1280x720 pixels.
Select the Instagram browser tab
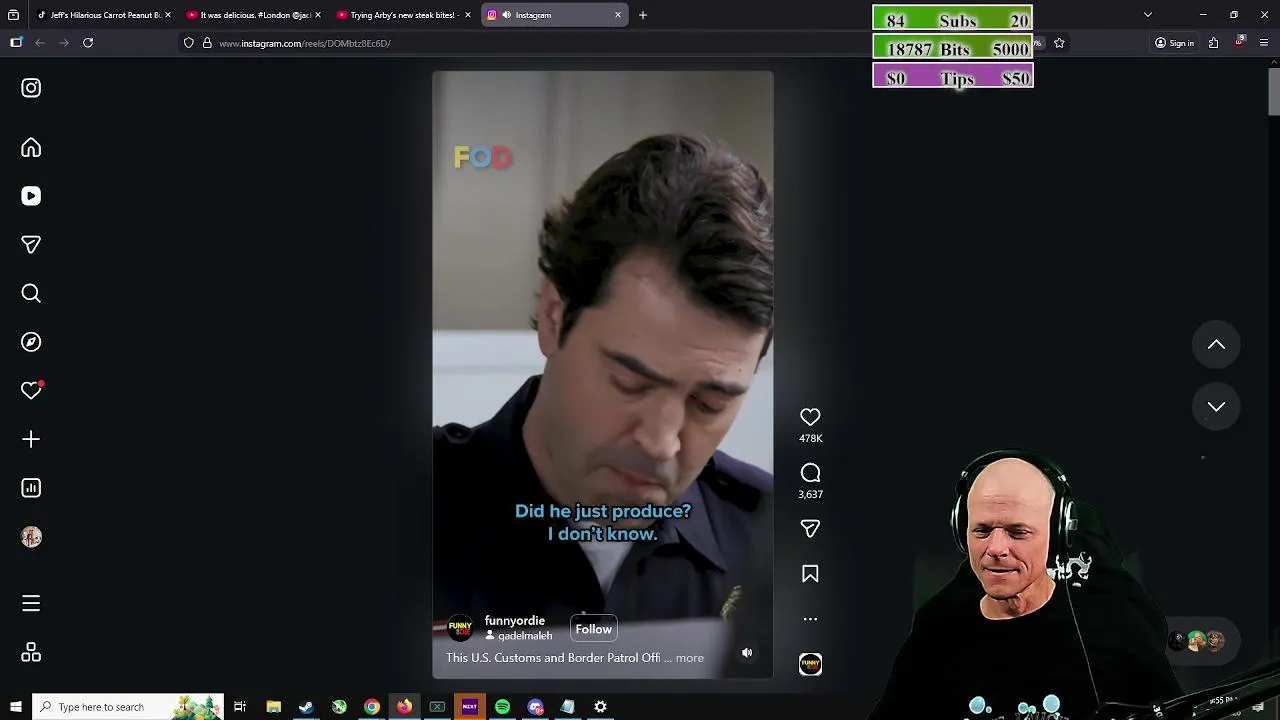[554, 15]
